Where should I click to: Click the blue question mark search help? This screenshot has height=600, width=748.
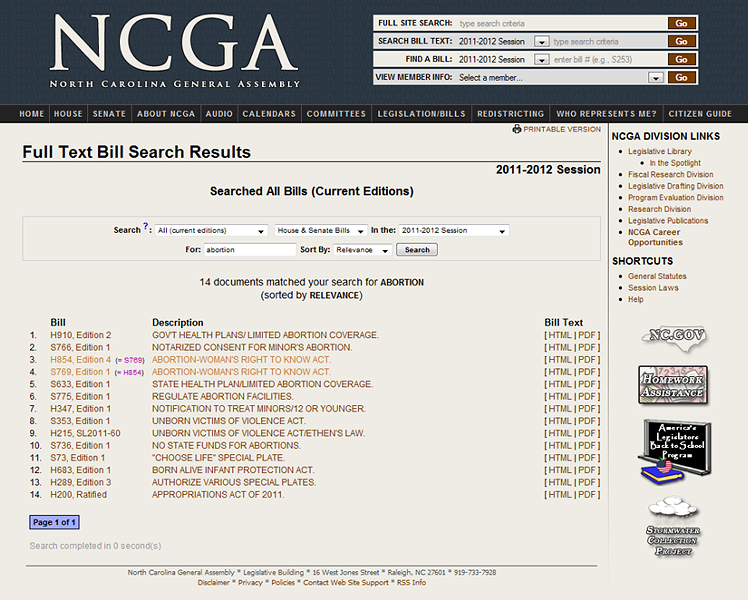click(x=145, y=226)
